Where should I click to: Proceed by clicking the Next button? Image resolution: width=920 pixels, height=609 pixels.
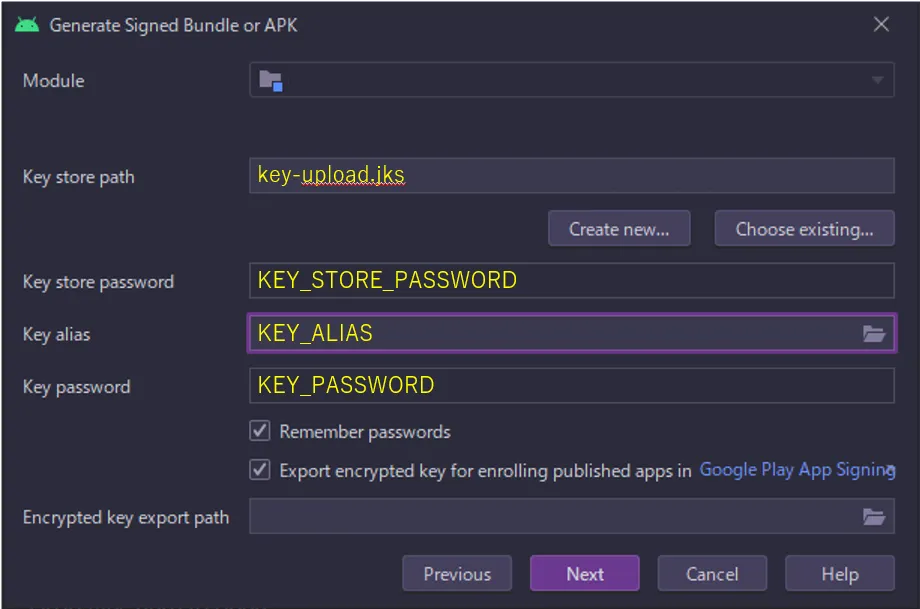tap(585, 574)
